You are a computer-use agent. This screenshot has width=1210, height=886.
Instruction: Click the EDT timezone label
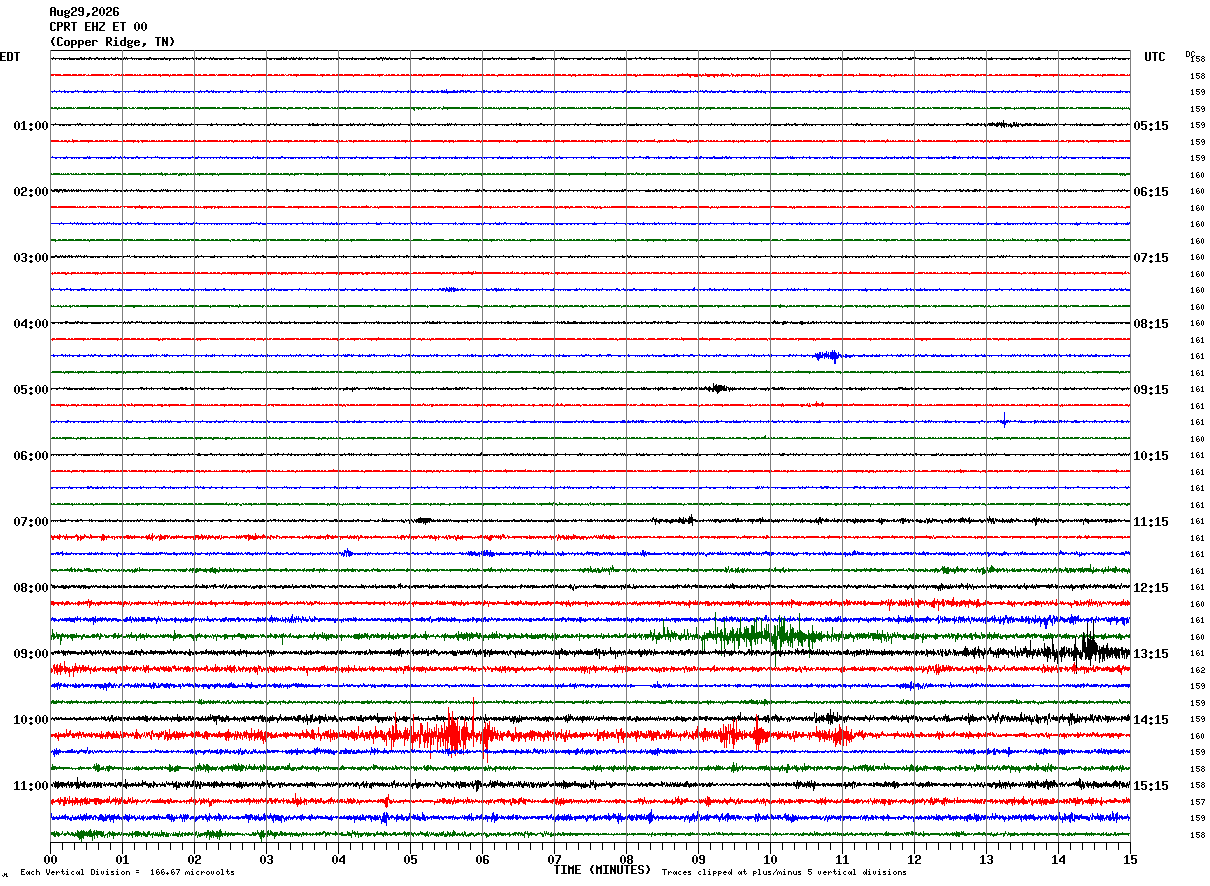10,57
